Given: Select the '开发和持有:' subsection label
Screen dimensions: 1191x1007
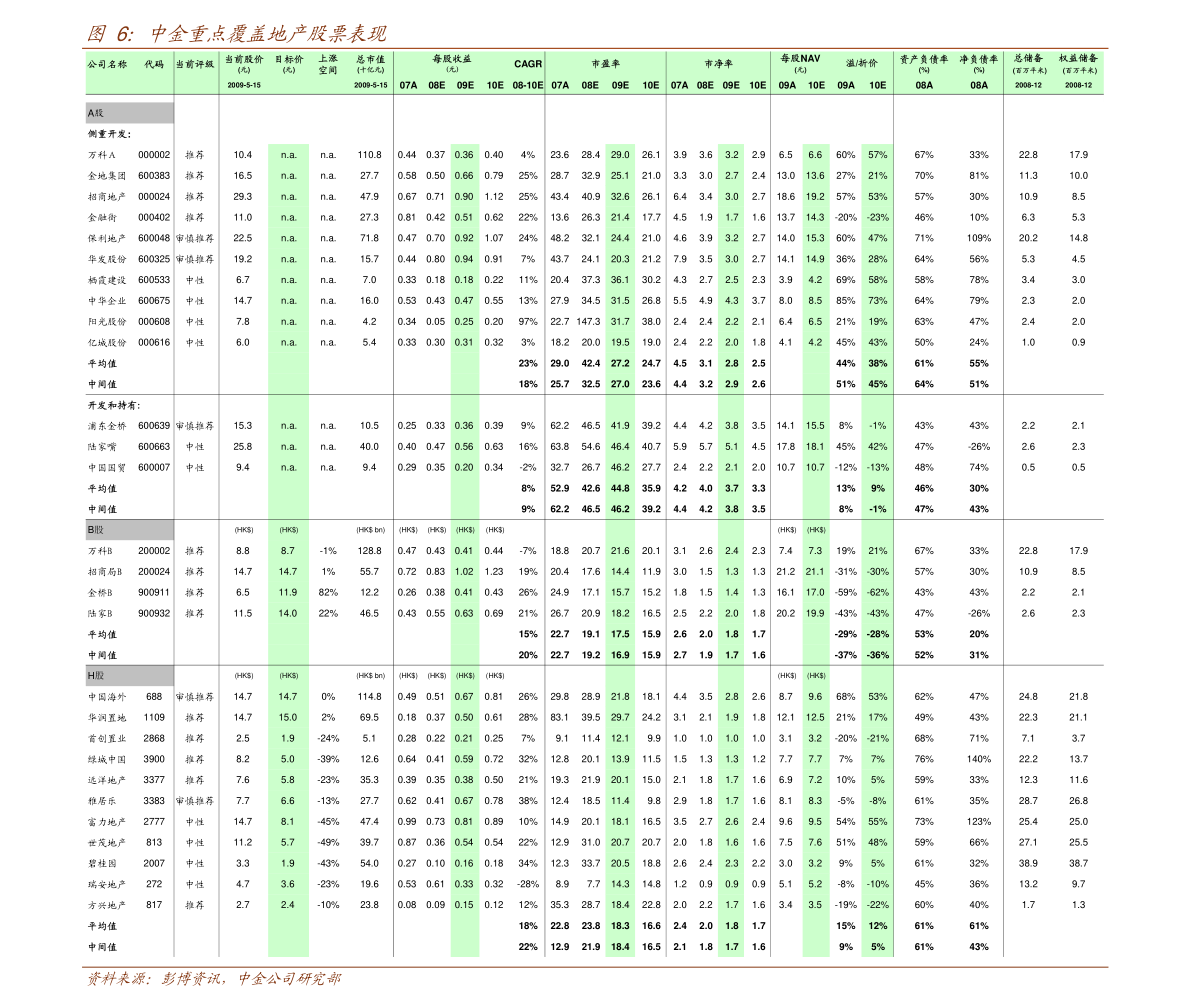Looking at the screenshot, I should [x=114, y=406].
